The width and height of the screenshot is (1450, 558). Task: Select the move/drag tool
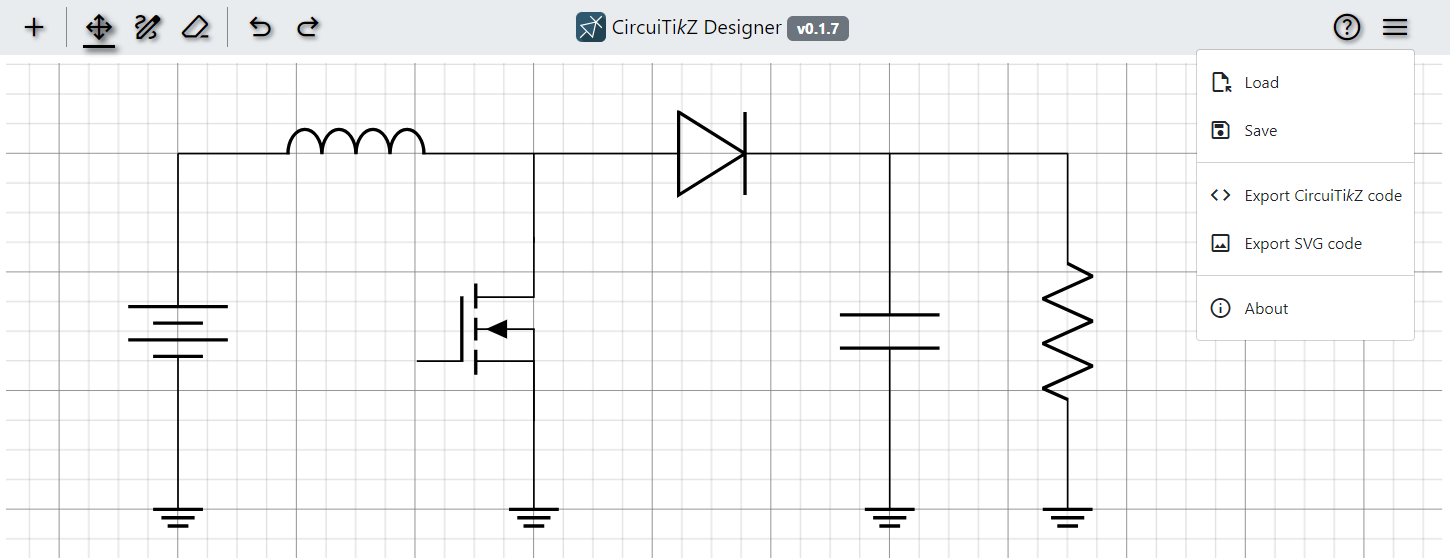tap(99, 27)
